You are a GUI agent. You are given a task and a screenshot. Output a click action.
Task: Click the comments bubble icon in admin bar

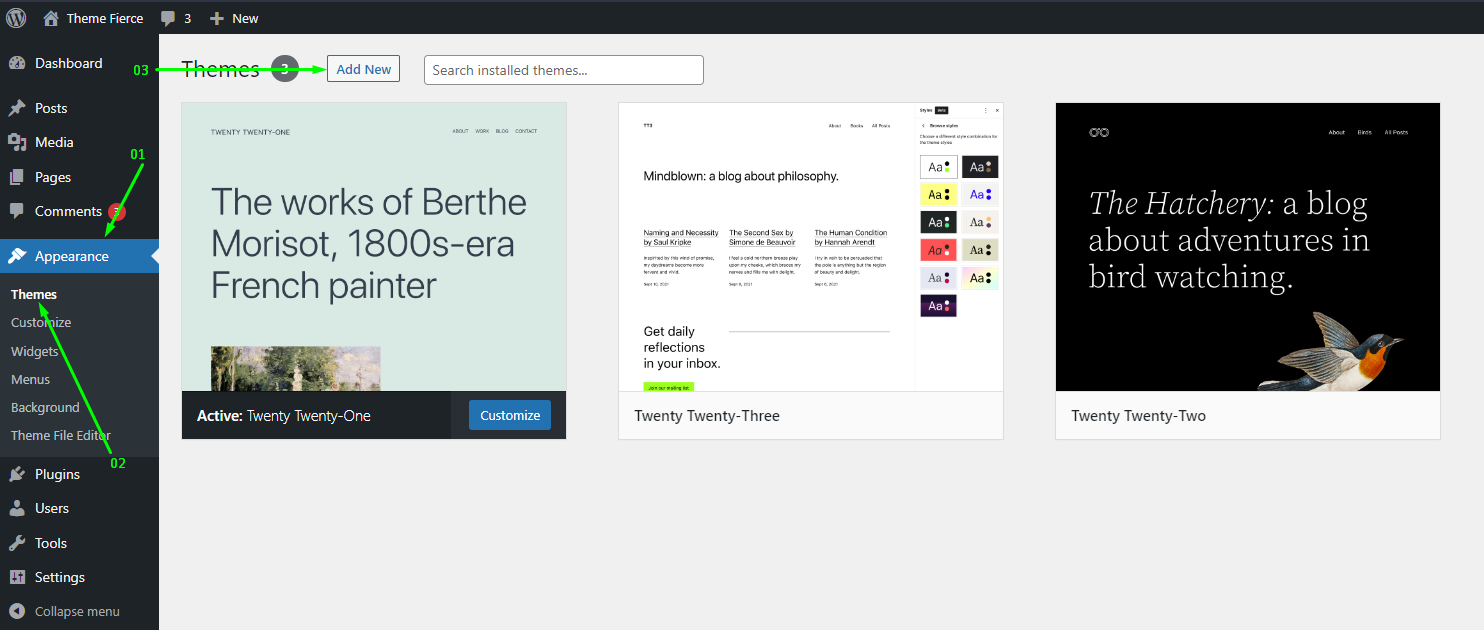click(x=168, y=18)
